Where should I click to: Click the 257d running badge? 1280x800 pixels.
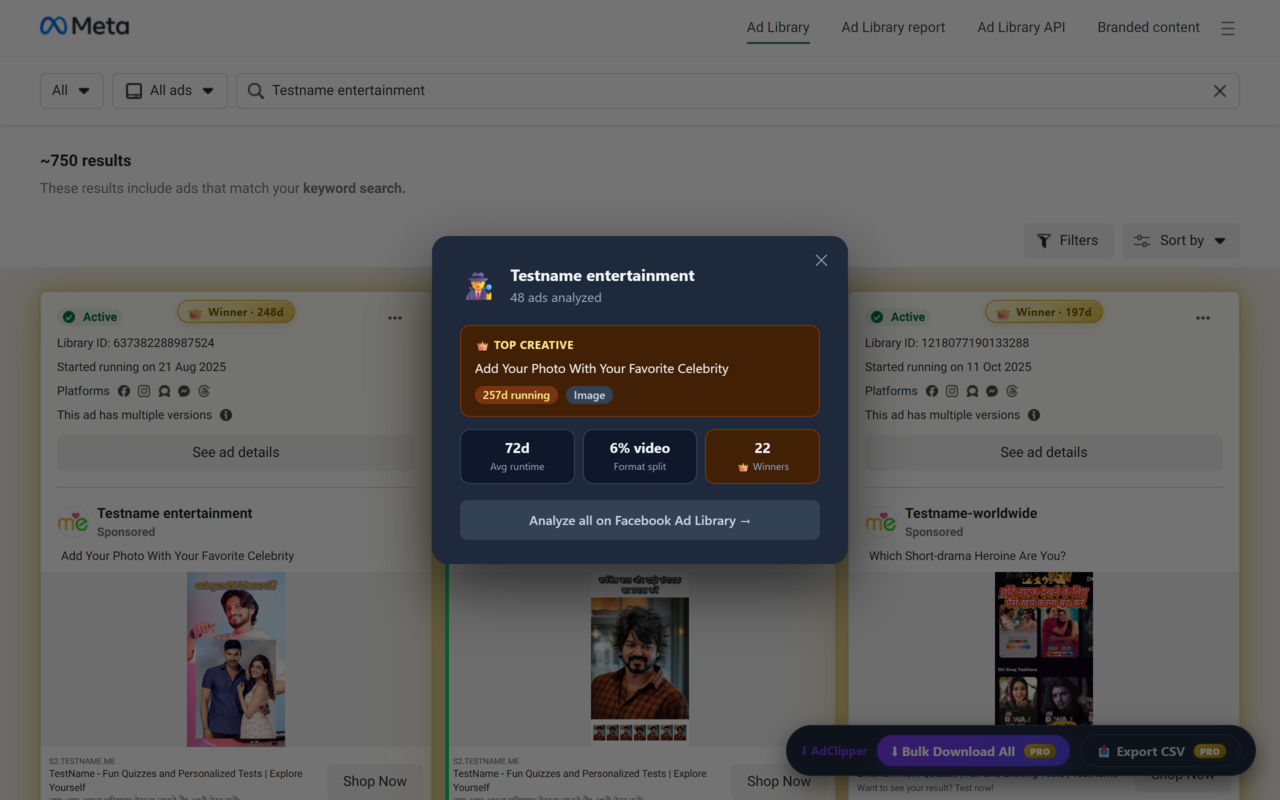coord(516,395)
